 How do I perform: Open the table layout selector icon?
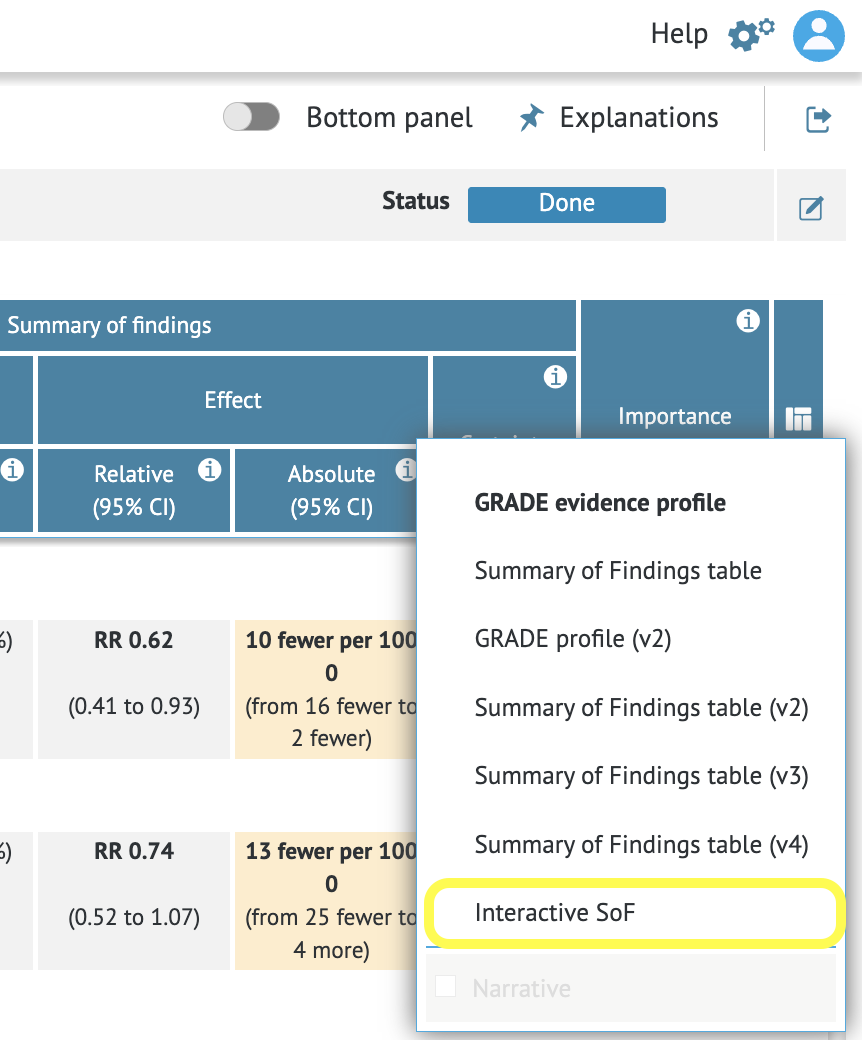[x=798, y=420]
